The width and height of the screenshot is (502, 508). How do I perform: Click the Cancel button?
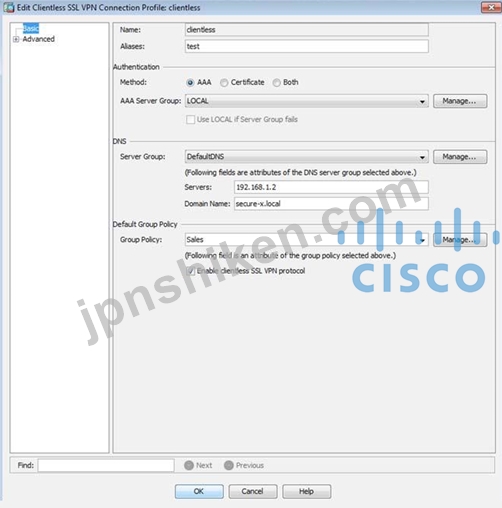(x=253, y=491)
